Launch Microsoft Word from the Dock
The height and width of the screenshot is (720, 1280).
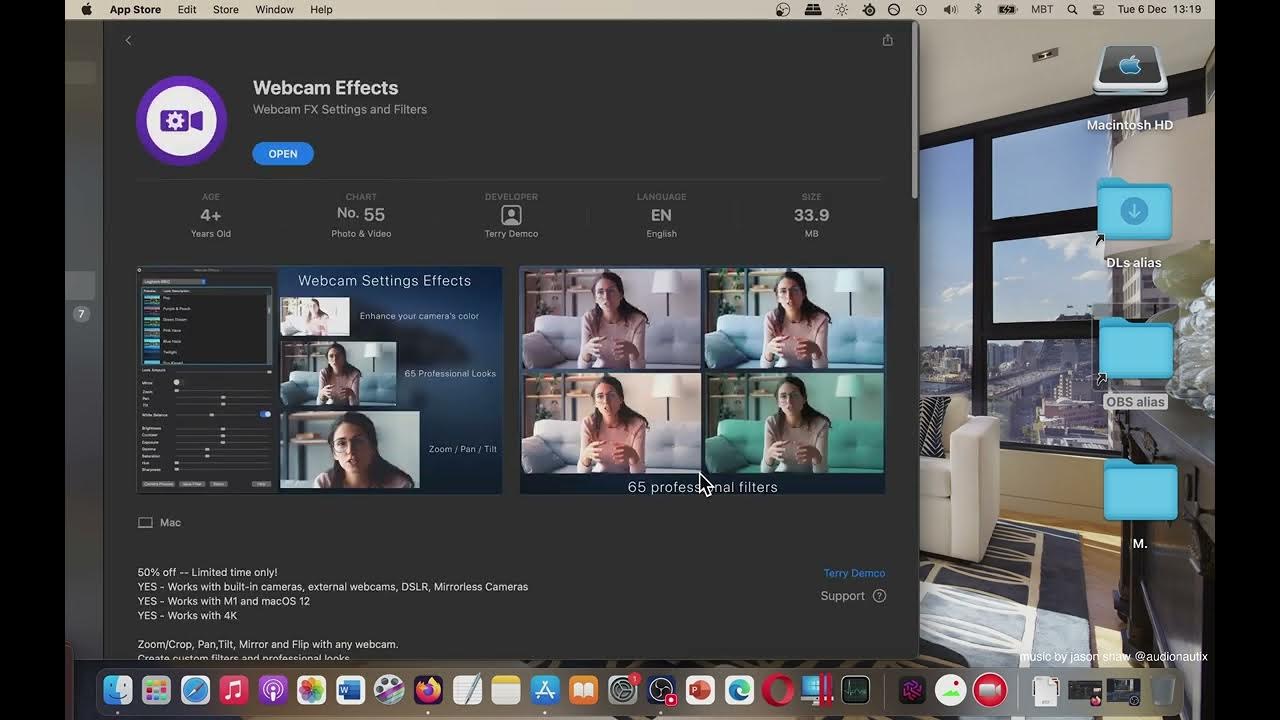350,690
